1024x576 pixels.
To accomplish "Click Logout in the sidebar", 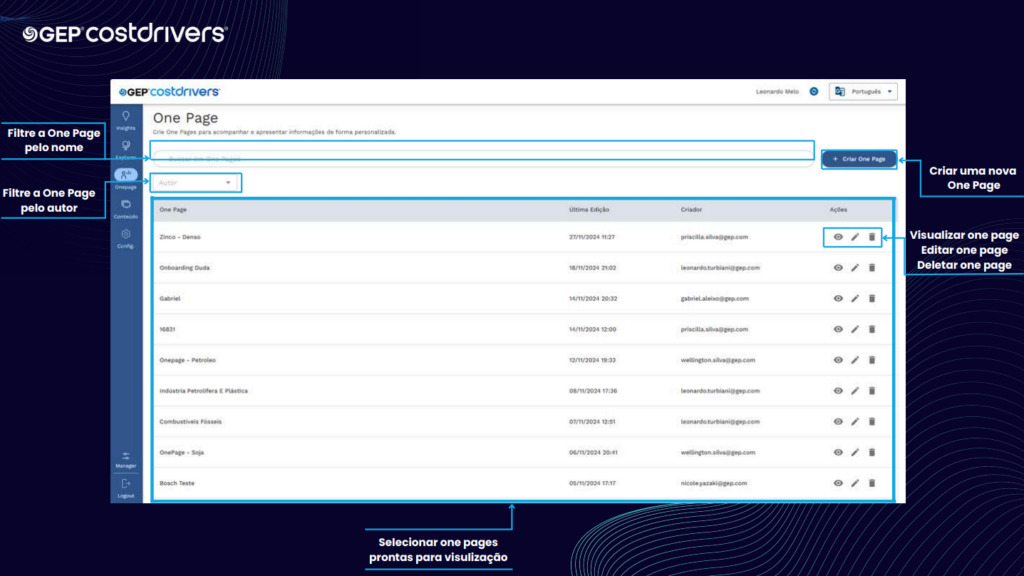I will (126, 488).
